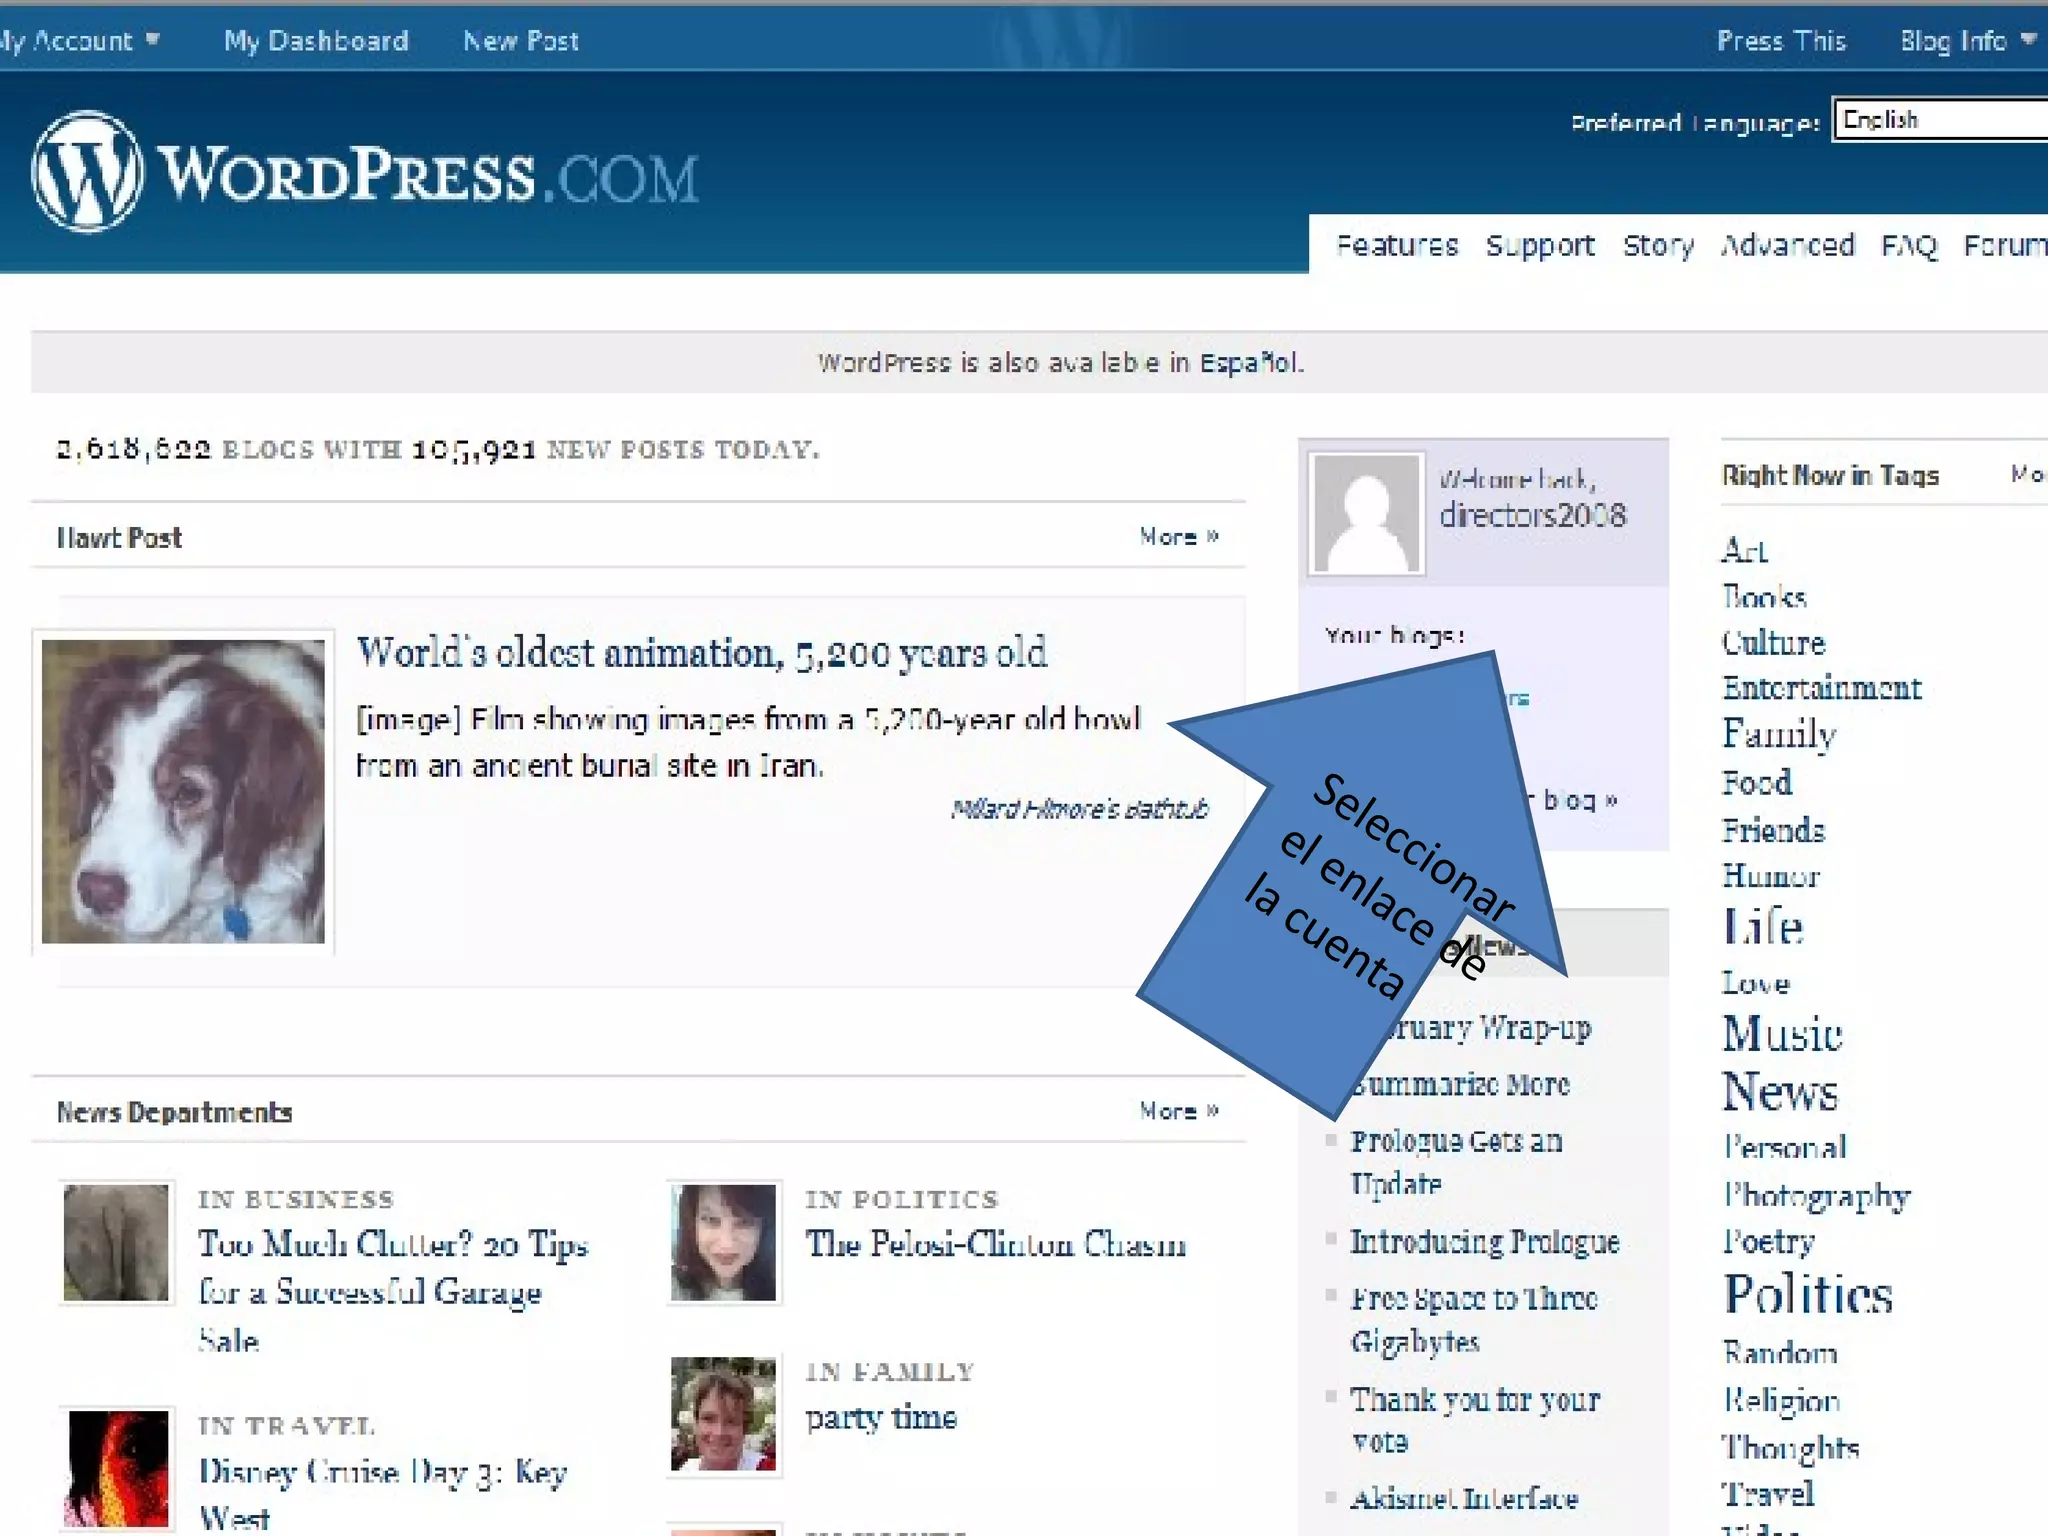Click the directors2008 profile avatar
The width and height of the screenshot is (2048, 1536).
click(1367, 514)
